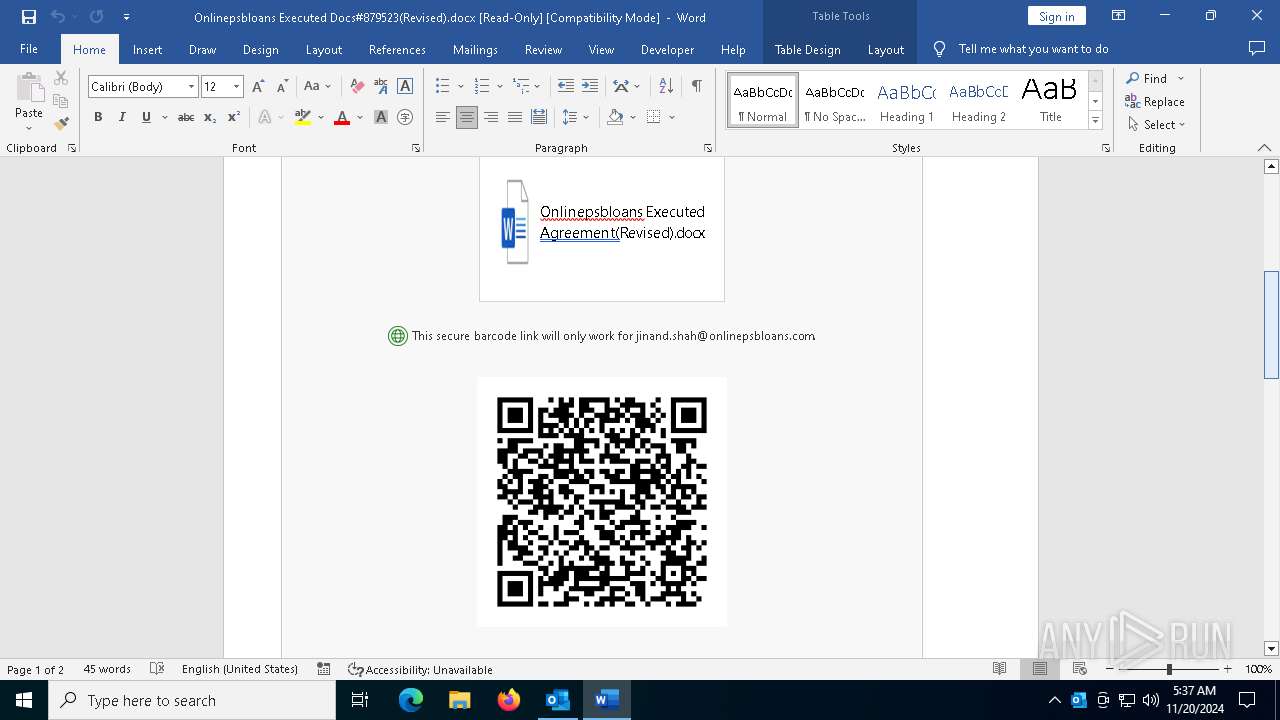Screen dimensions: 1280x720
Task: Click the Character Shading icon
Action: pyautogui.click(x=381, y=117)
